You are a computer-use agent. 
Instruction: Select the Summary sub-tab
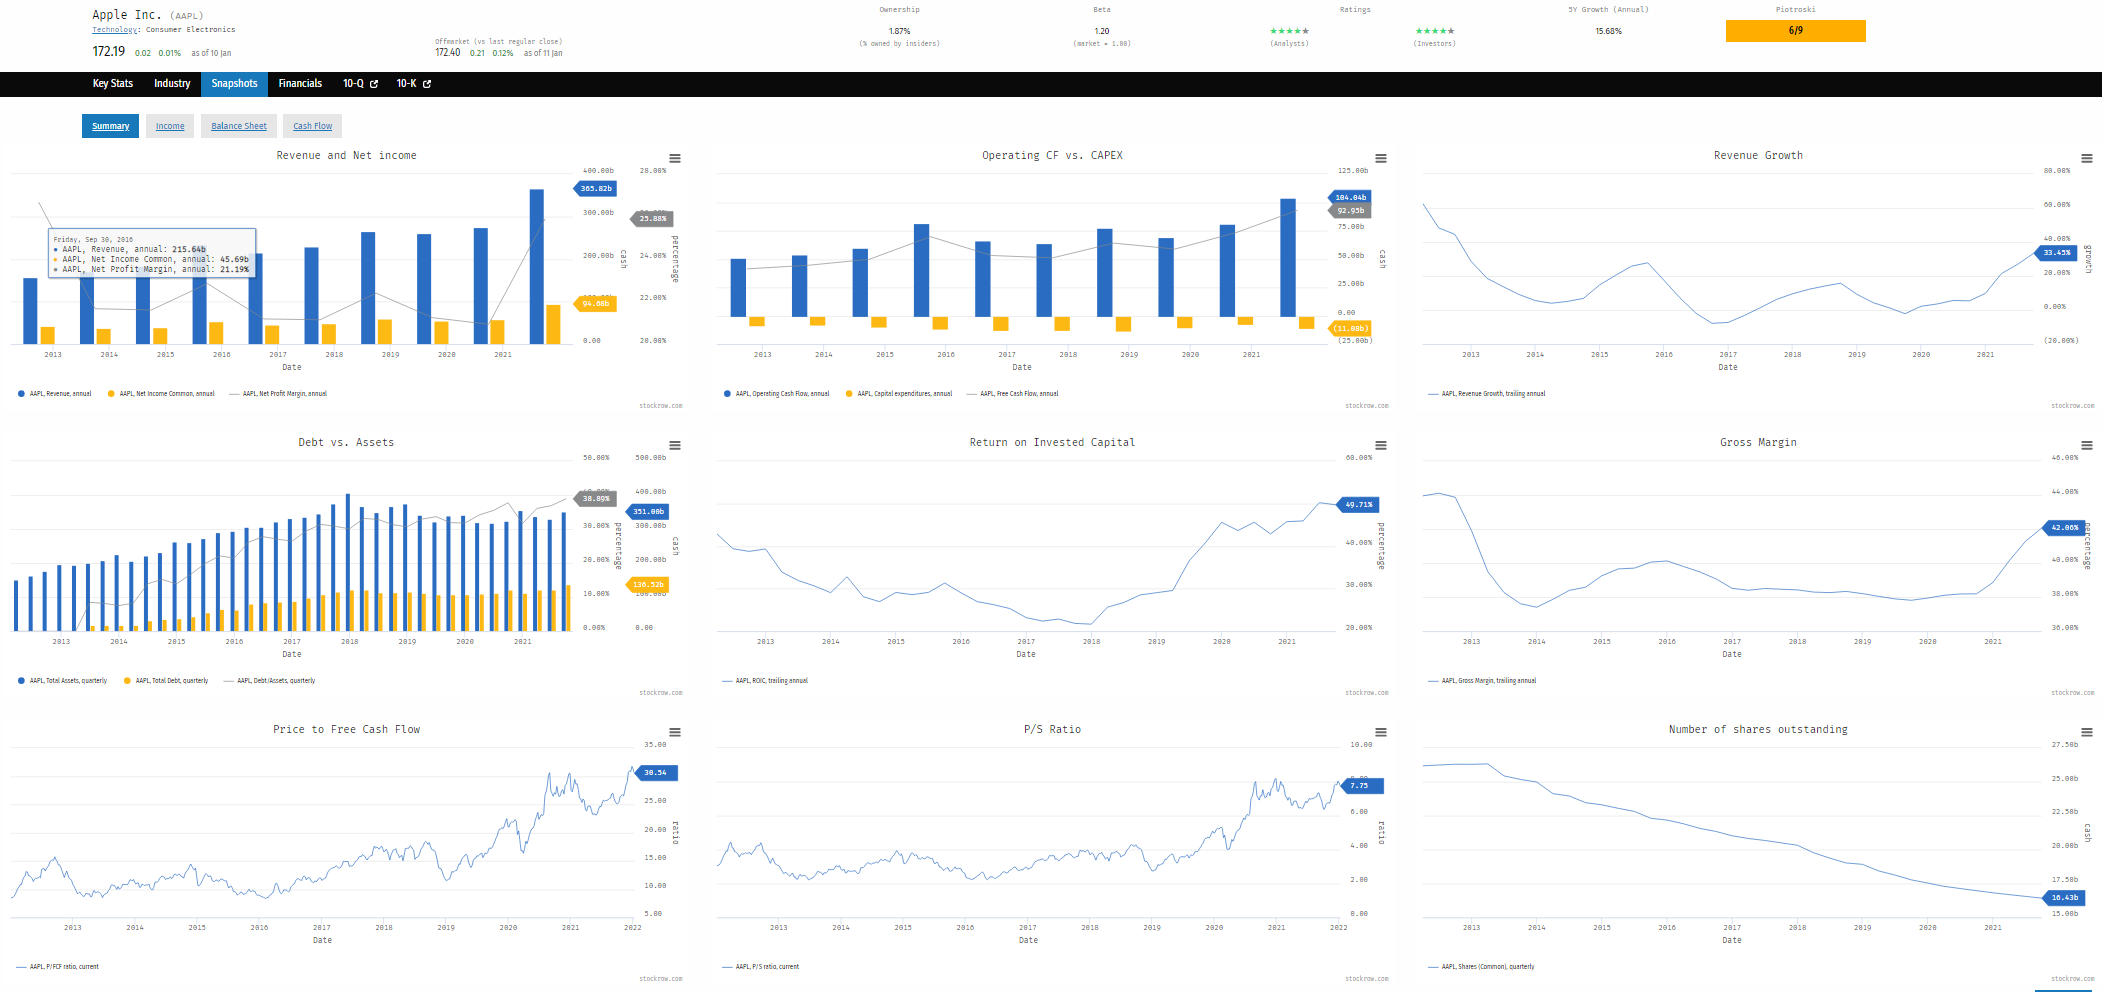[x=110, y=126]
